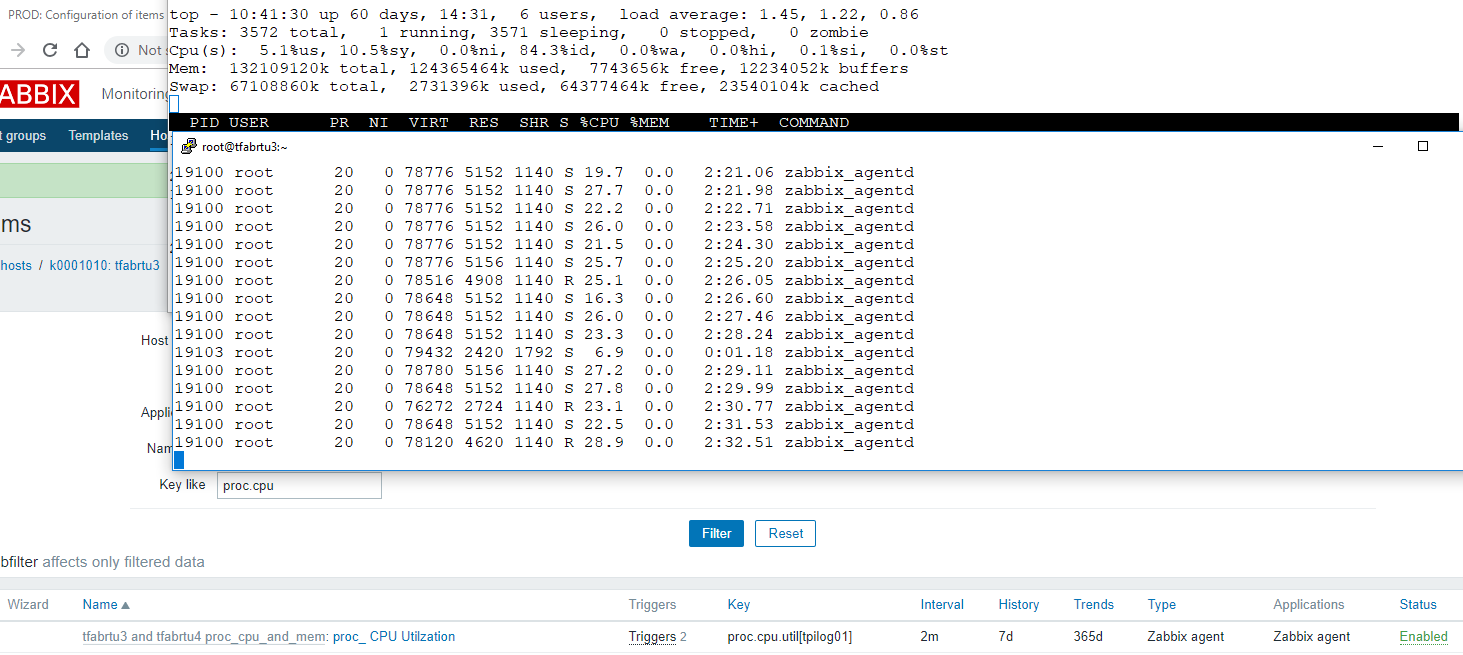Select the Tasks summary line in top
The image size is (1463, 655).
pyautogui.click(x=519, y=32)
